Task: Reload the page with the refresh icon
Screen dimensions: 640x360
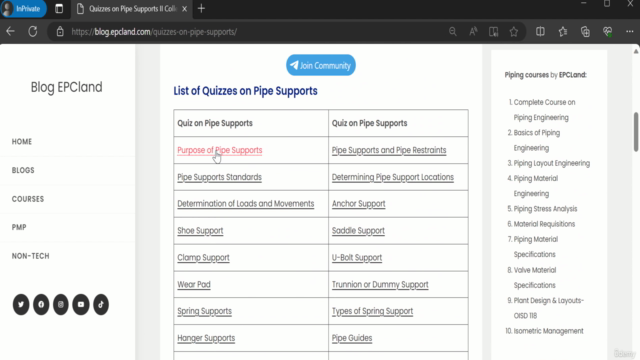Action: pos(33,31)
